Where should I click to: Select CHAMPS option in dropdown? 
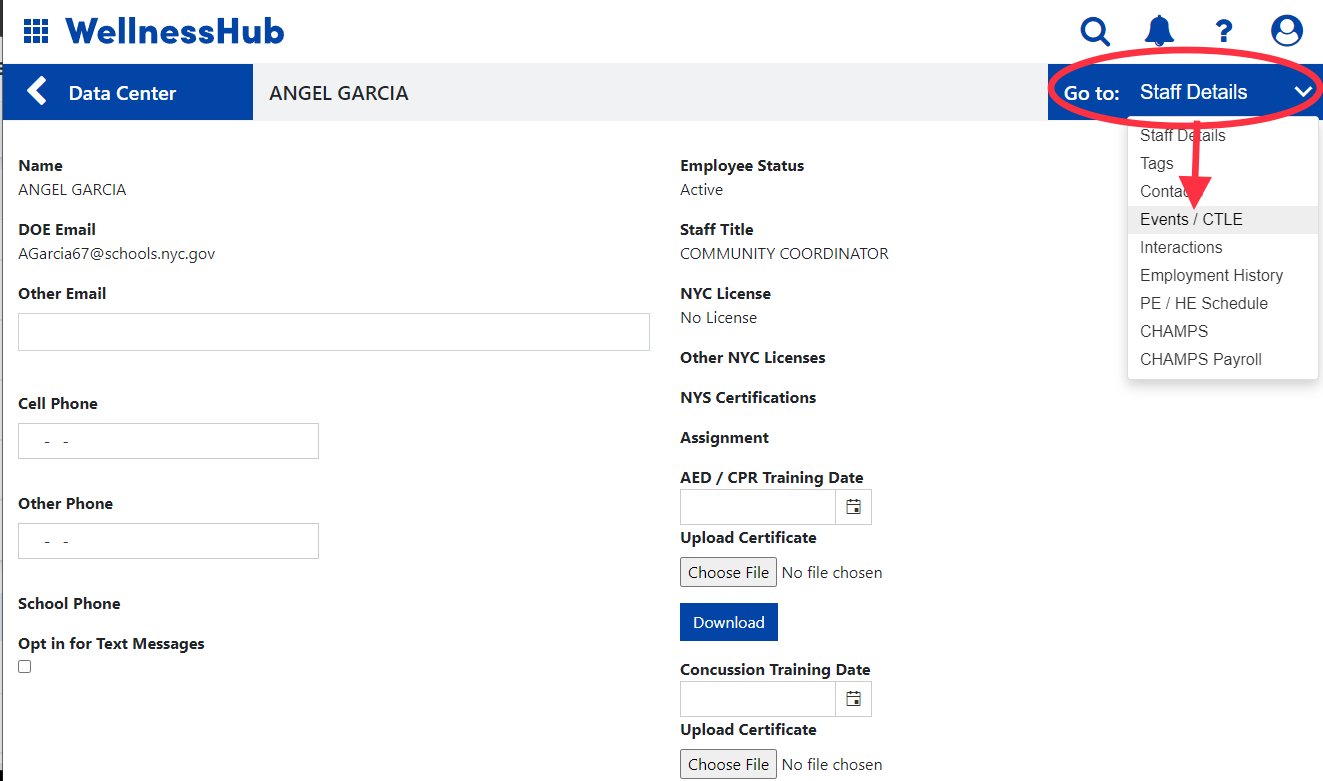pos(1223,331)
